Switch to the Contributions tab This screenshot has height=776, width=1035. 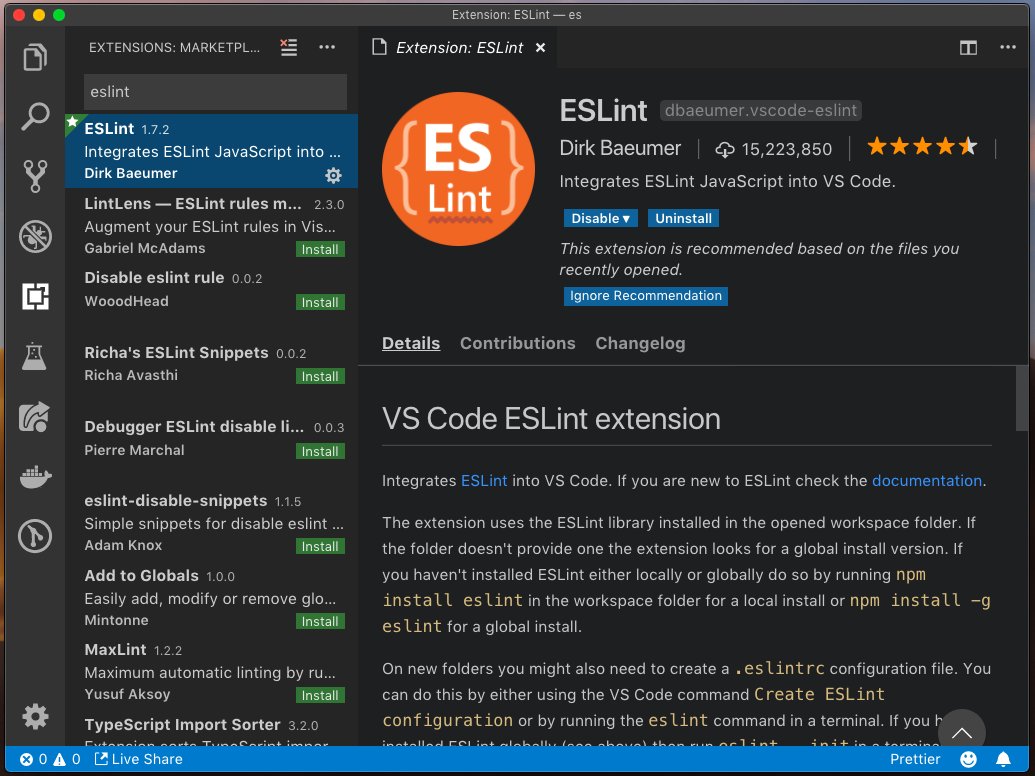tap(518, 343)
